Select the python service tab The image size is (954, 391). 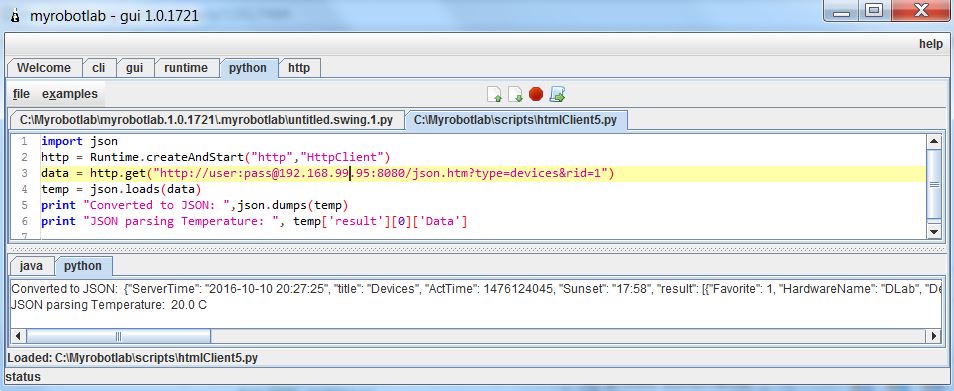click(x=248, y=67)
